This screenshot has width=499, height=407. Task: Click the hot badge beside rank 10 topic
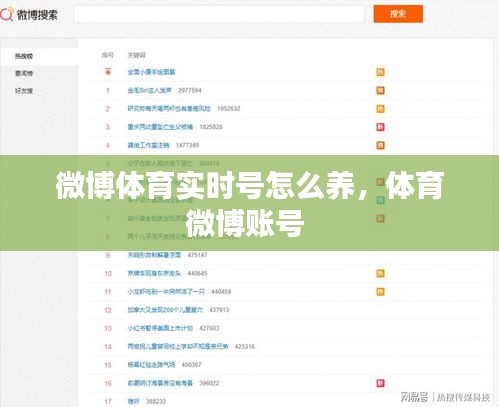(x=380, y=273)
